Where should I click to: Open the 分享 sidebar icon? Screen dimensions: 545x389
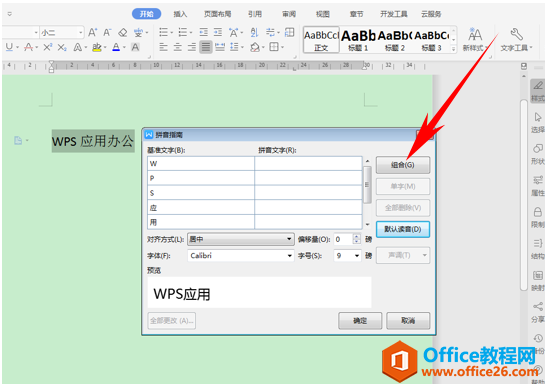537,313
